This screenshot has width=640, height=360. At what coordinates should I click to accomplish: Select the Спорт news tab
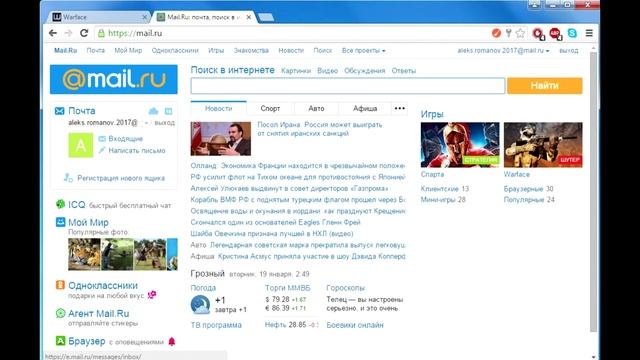tap(270, 108)
